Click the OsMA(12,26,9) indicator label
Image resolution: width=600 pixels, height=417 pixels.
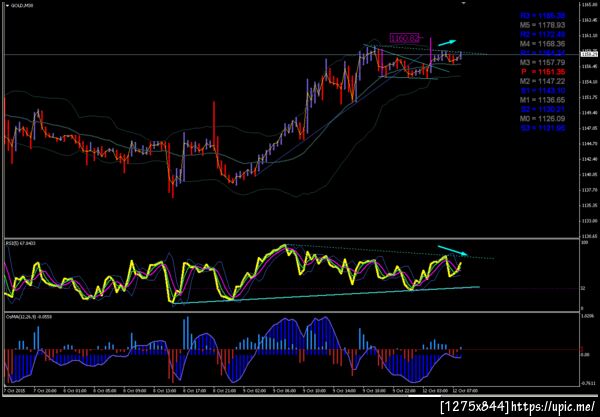click(x=29, y=317)
